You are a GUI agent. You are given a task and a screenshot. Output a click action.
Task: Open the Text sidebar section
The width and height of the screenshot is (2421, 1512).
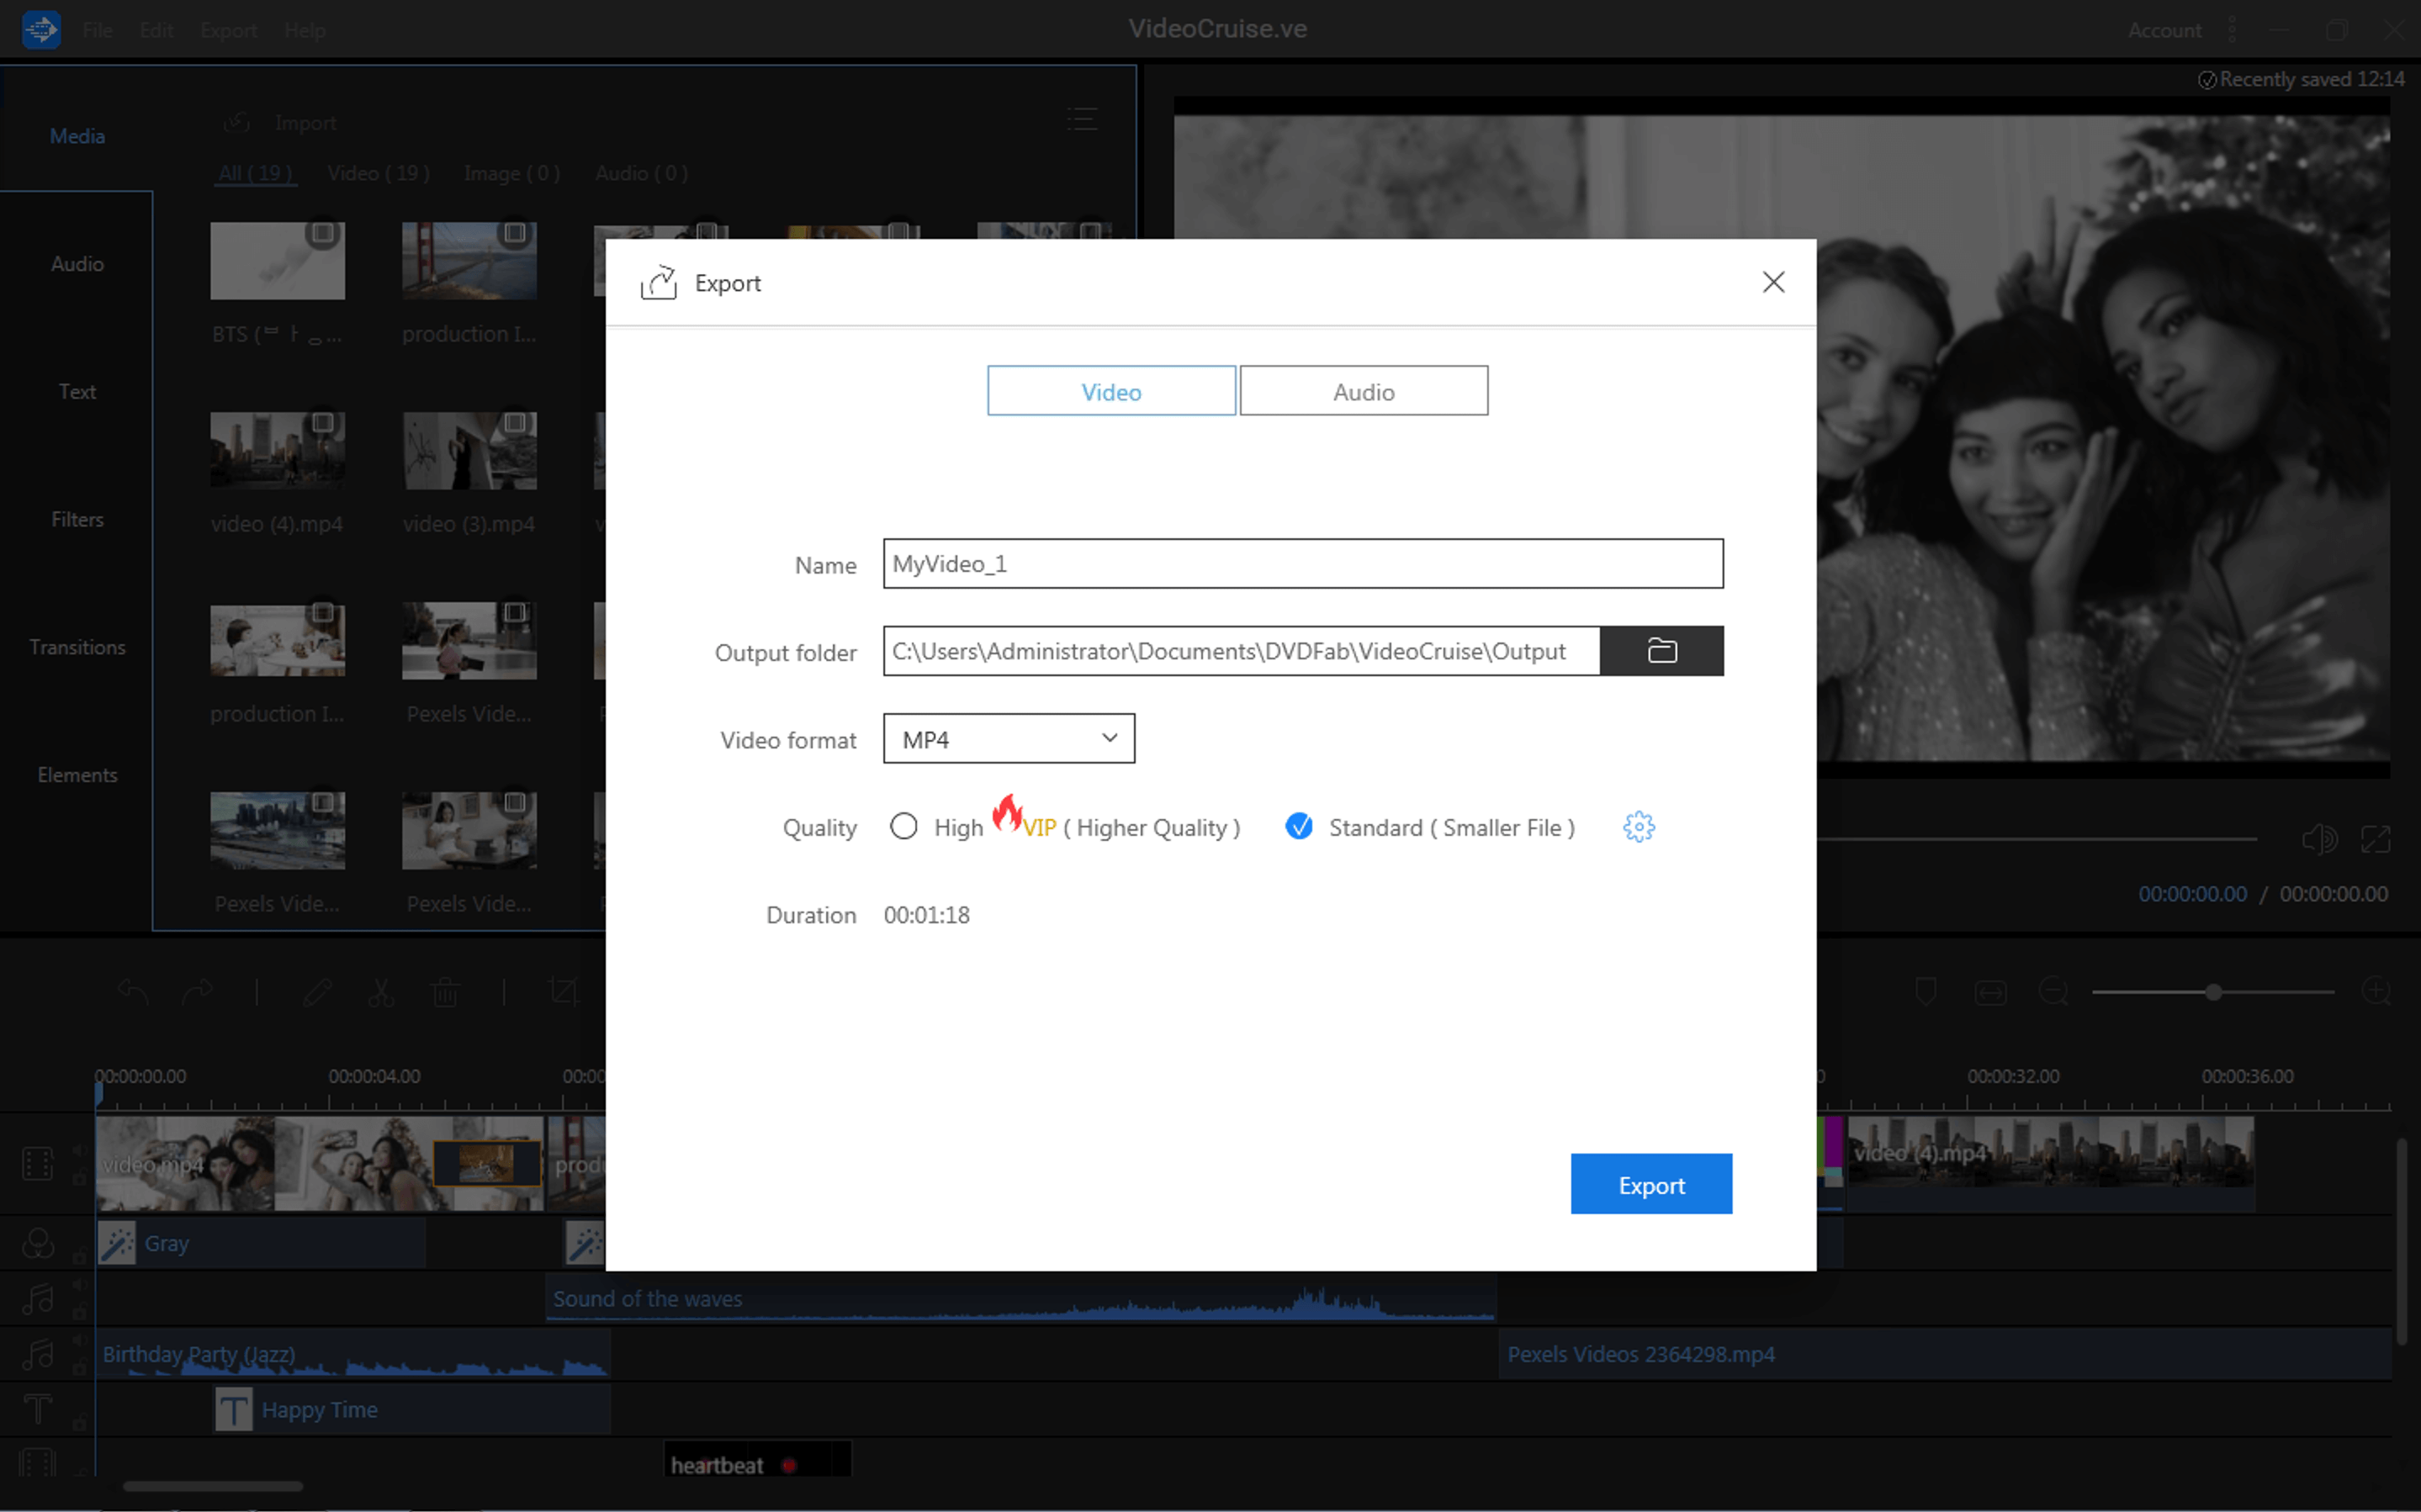[77, 391]
